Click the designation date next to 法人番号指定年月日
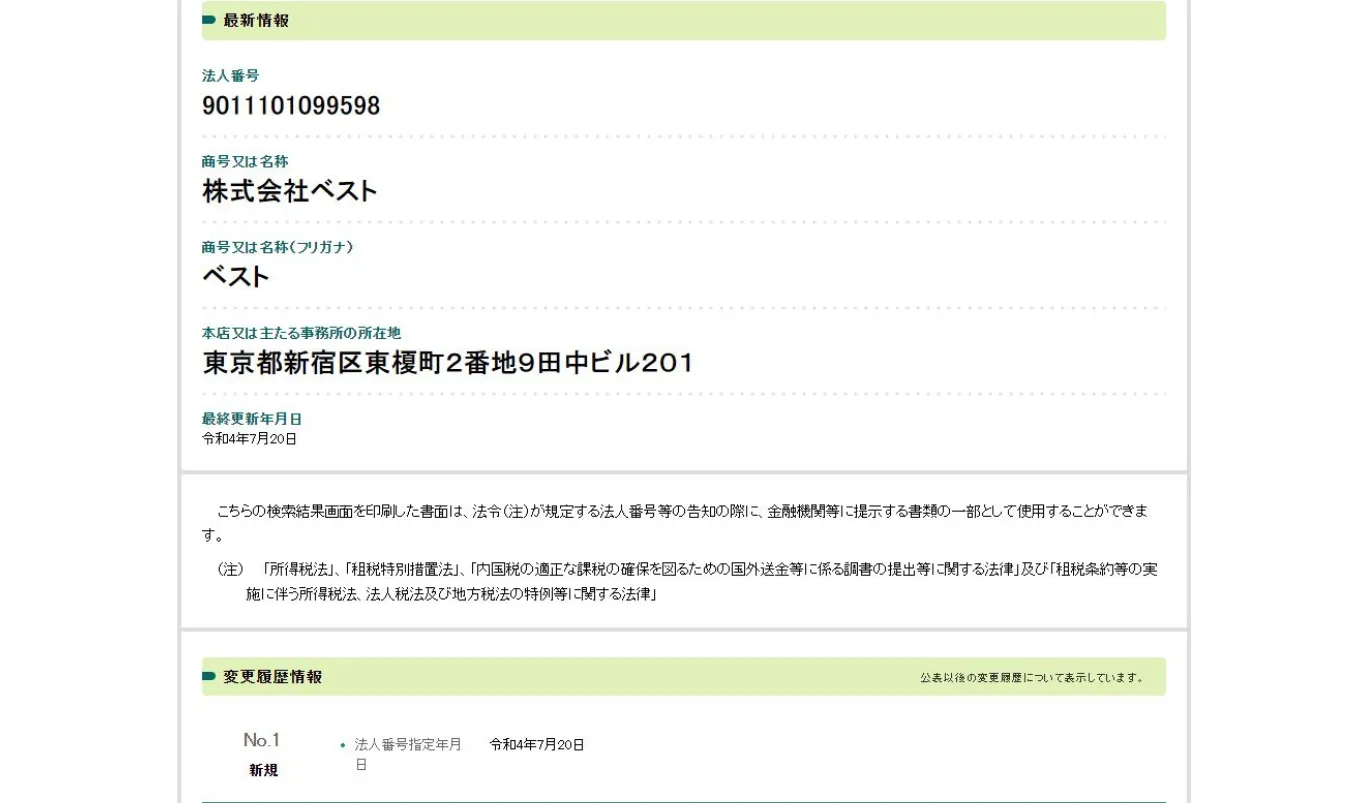 pyautogui.click(x=536, y=745)
